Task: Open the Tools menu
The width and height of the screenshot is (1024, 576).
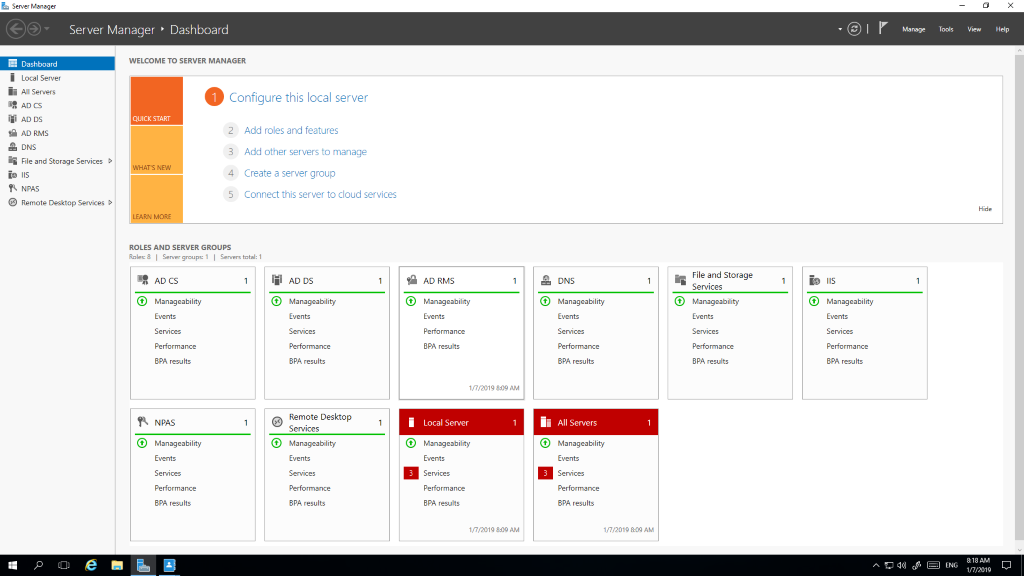Action: coord(945,29)
